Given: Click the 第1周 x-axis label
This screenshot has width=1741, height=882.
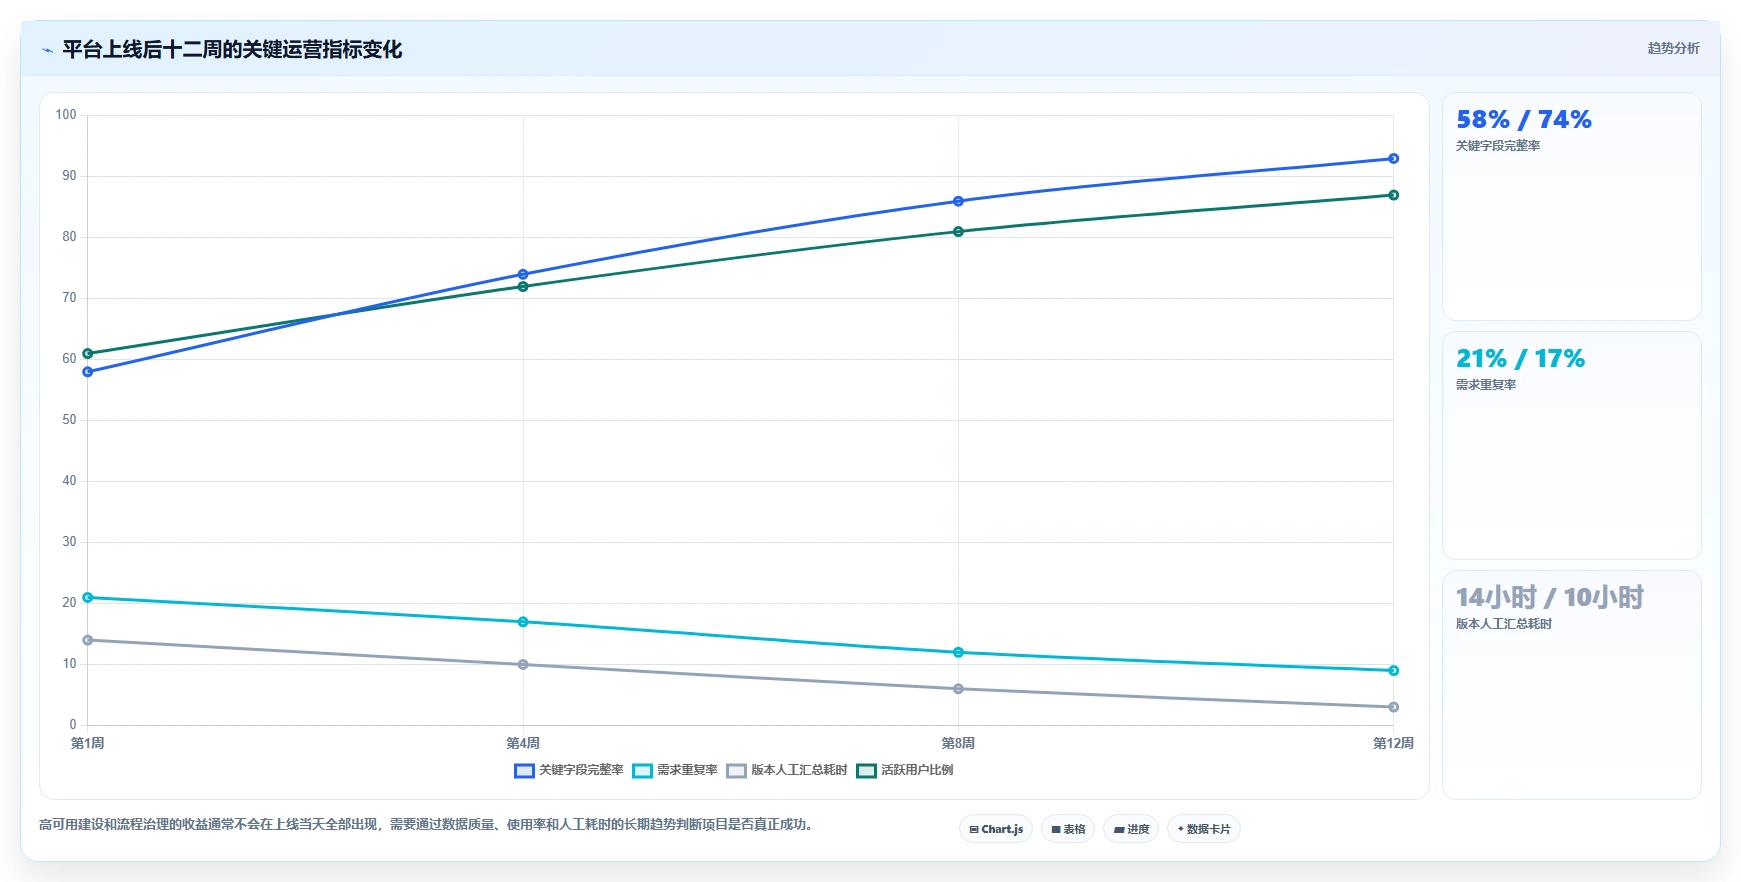Looking at the screenshot, I should (x=88, y=743).
